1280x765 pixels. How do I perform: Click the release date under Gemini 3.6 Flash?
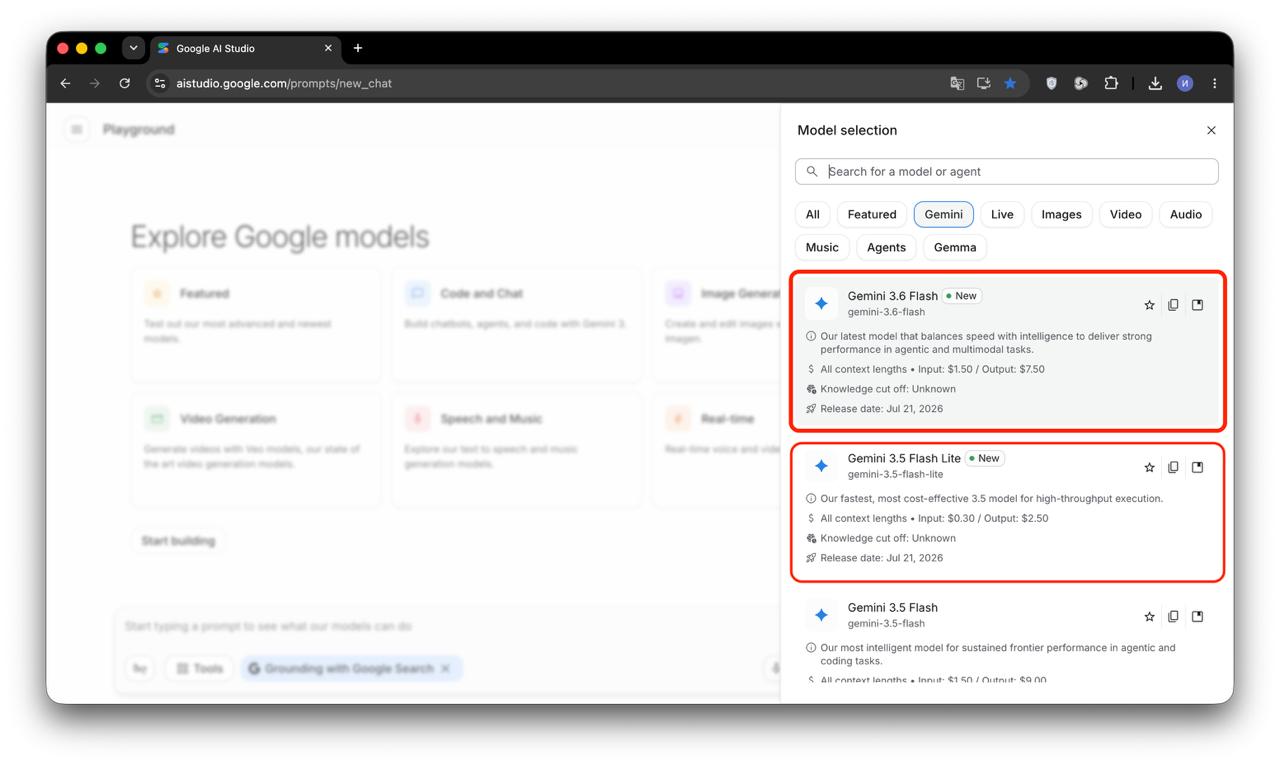coord(881,408)
